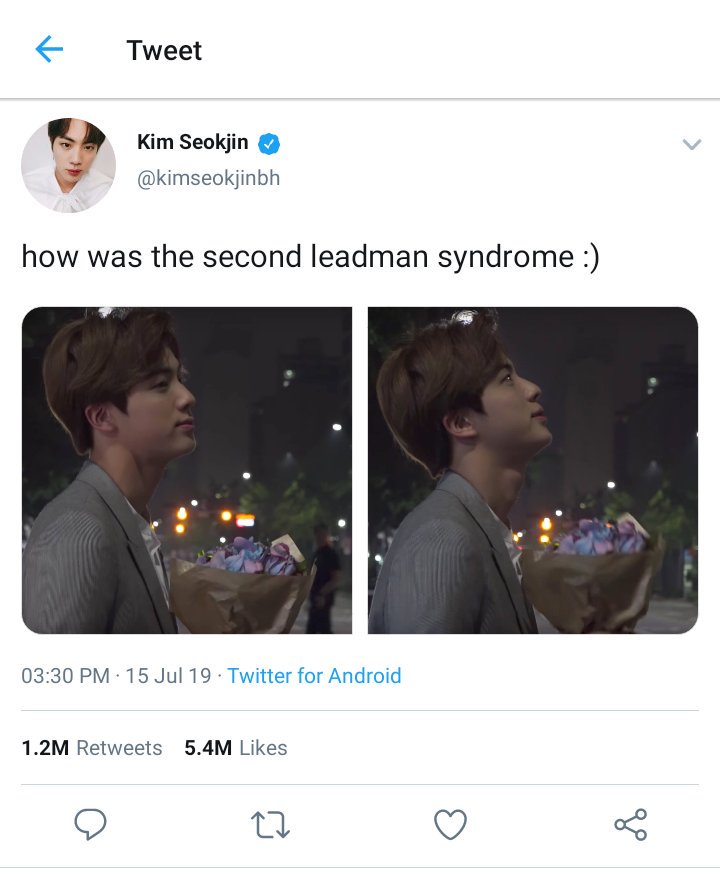
Task: Like the tweet with heart icon
Action: (450, 824)
